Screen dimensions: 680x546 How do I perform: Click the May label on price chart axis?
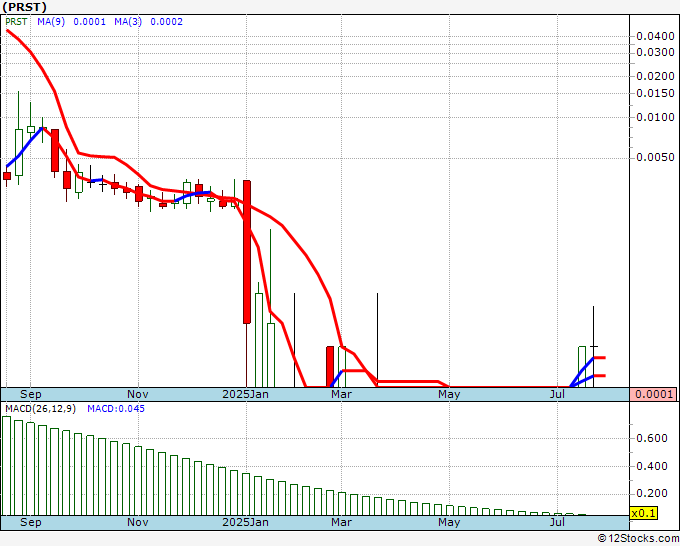pos(449,394)
